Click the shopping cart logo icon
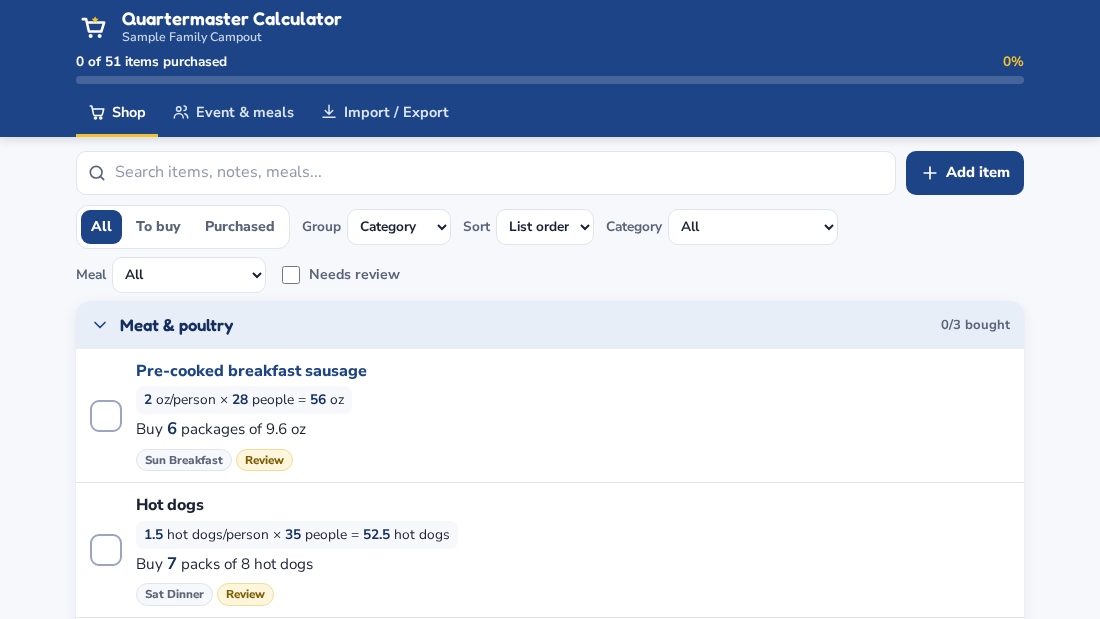 tap(93, 27)
